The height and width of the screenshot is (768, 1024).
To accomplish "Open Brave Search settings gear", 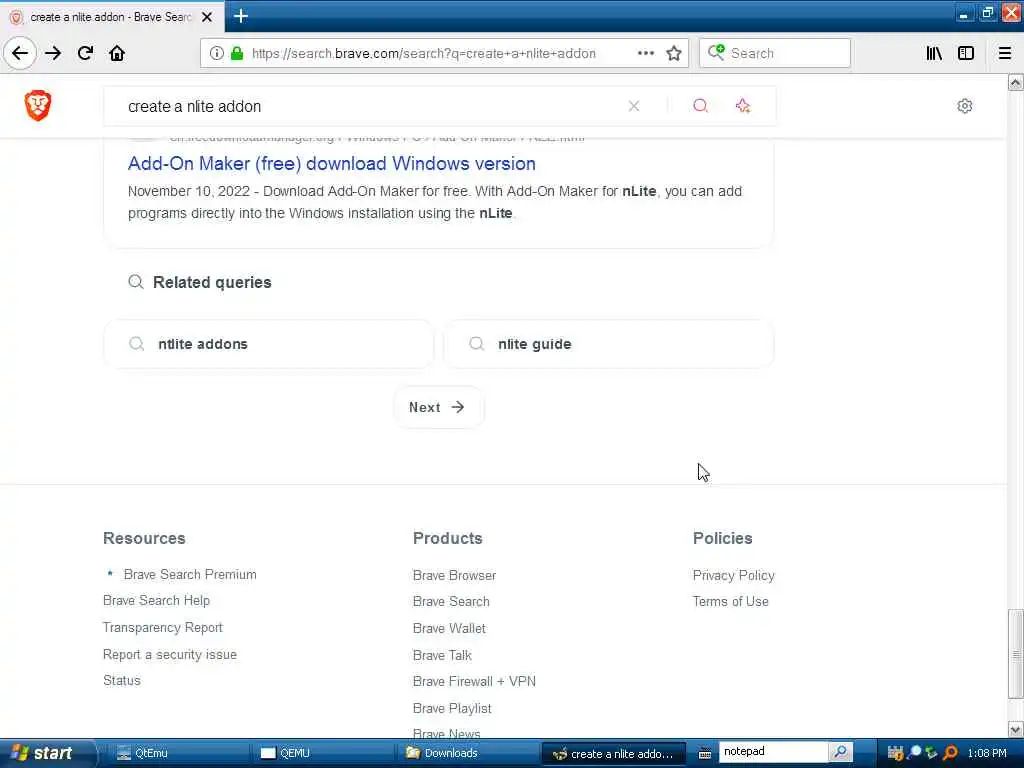I will pos(965,106).
